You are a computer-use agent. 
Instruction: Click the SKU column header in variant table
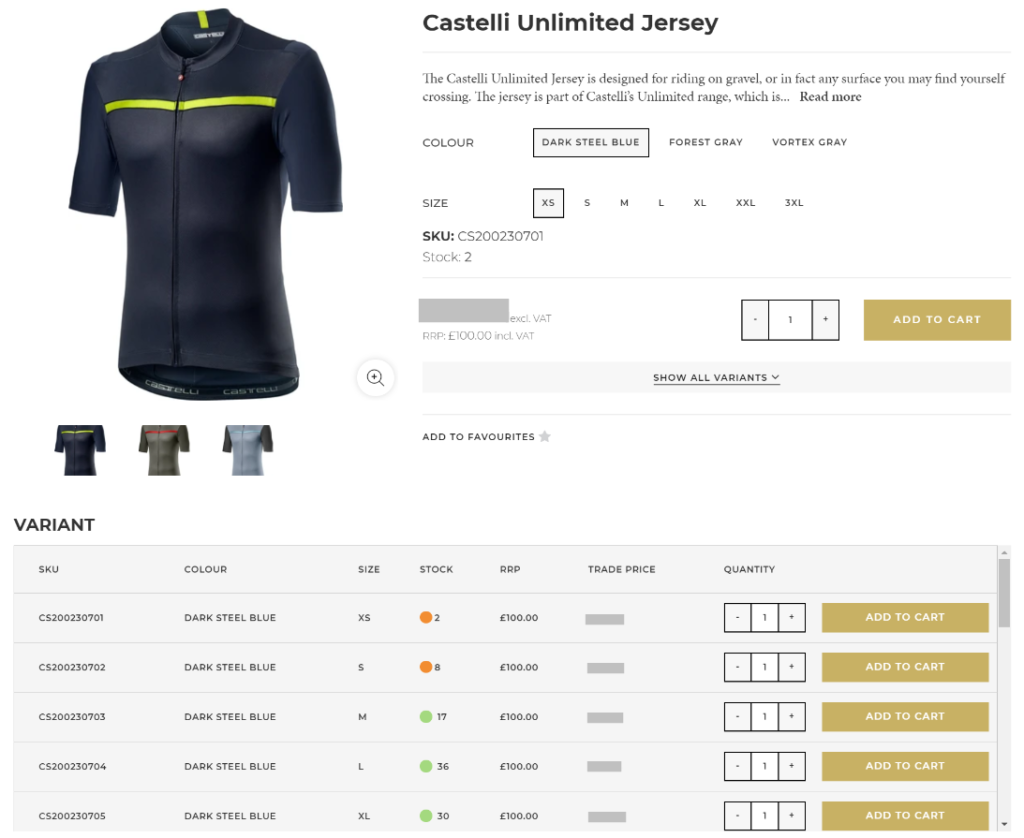(48, 570)
